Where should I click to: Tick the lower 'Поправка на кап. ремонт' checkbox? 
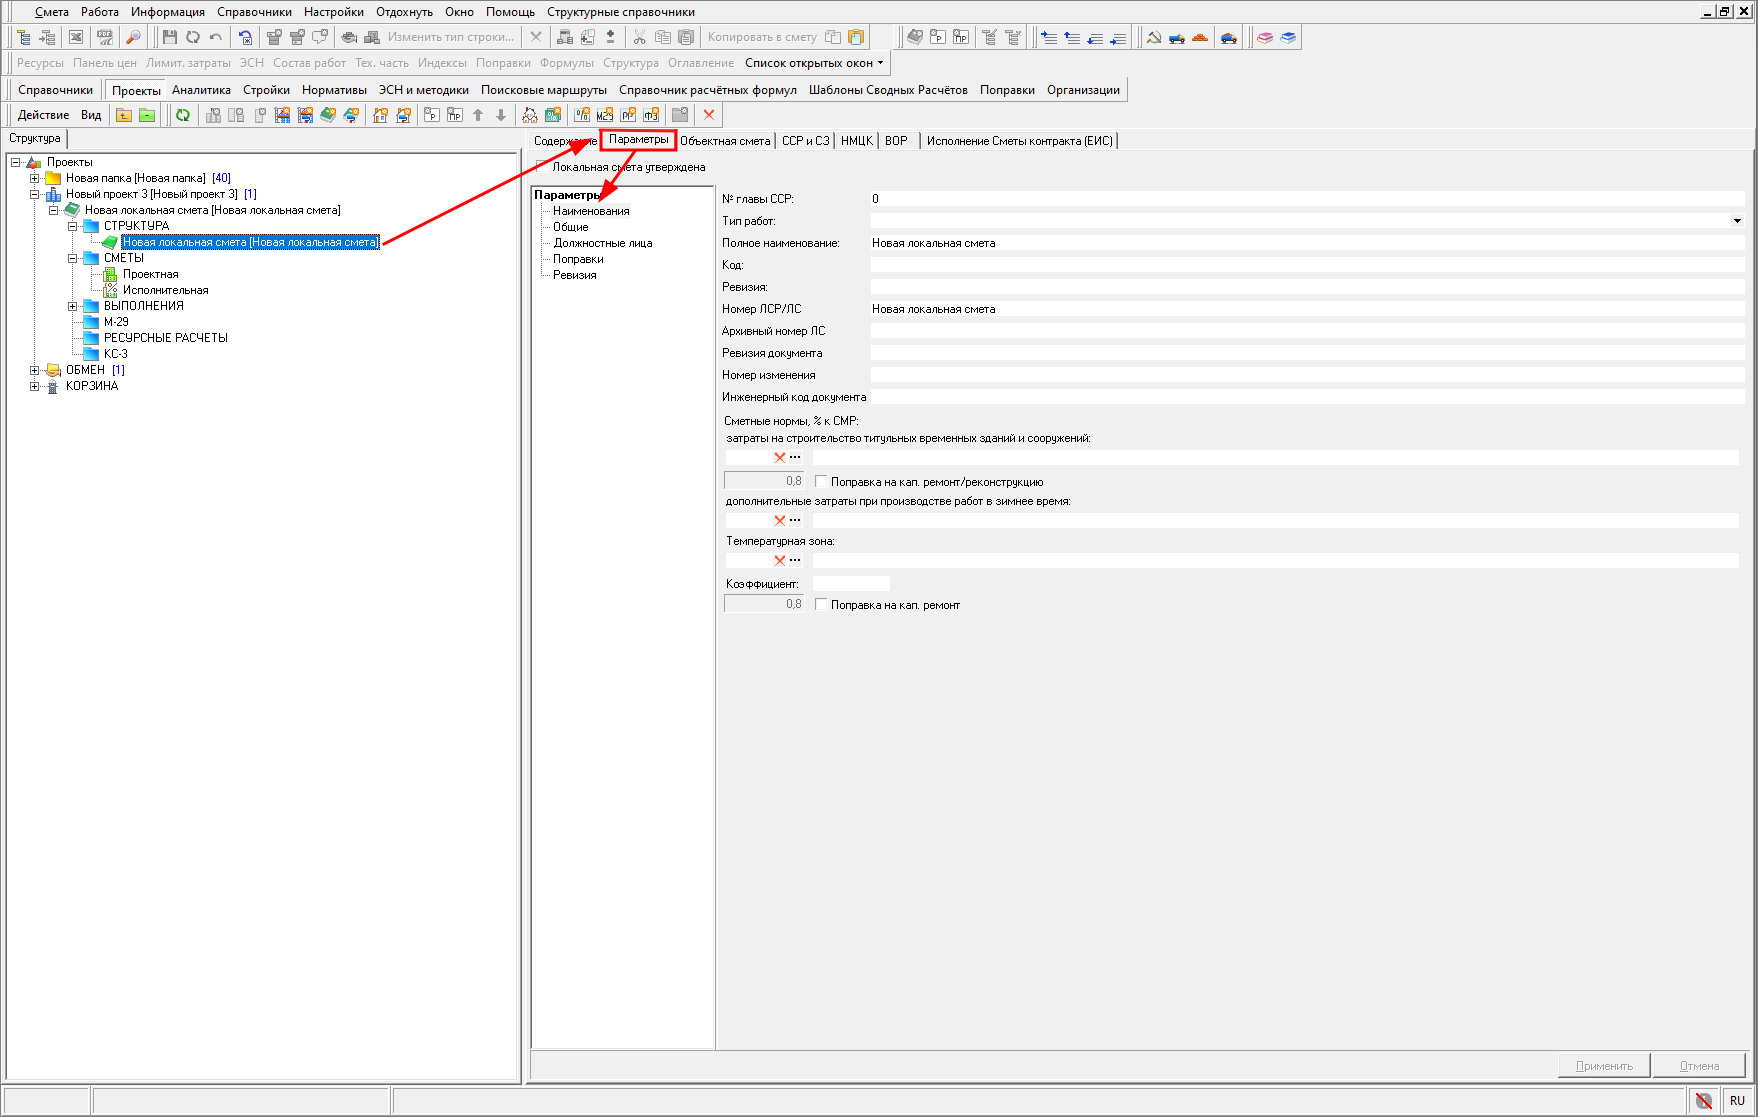(x=821, y=604)
